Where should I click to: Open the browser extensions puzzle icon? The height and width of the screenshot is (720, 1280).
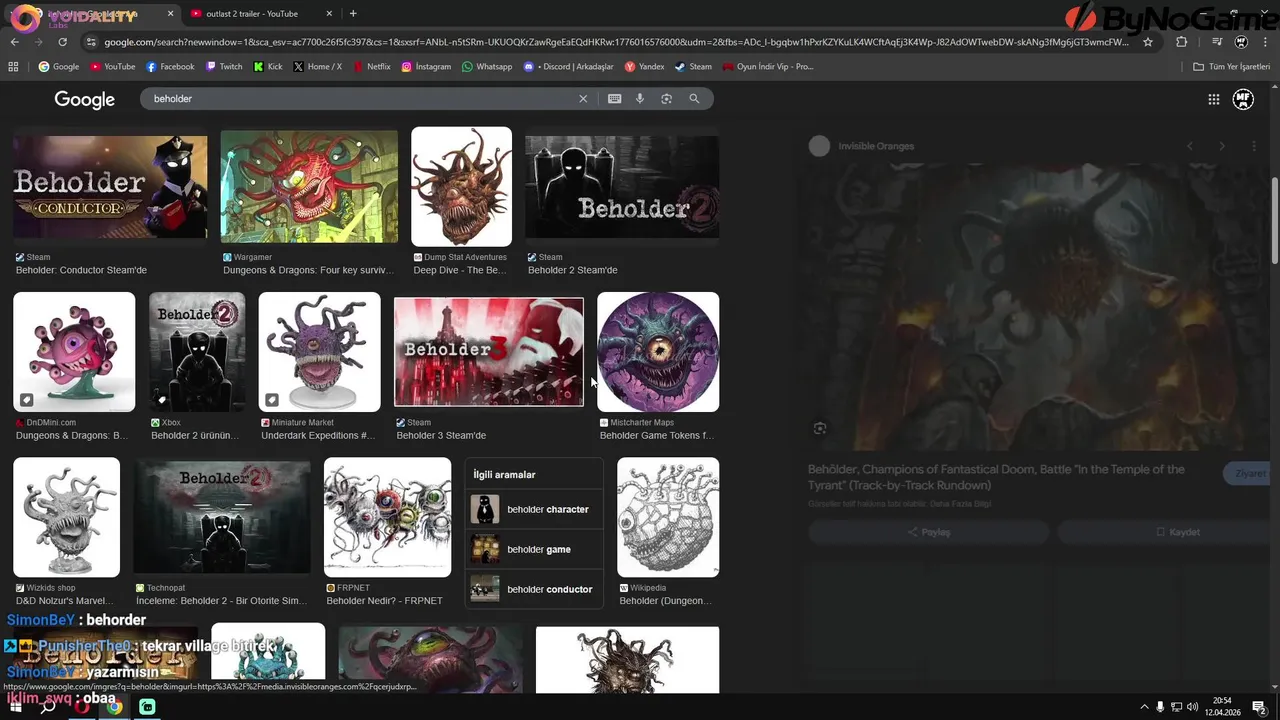tap(1182, 42)
